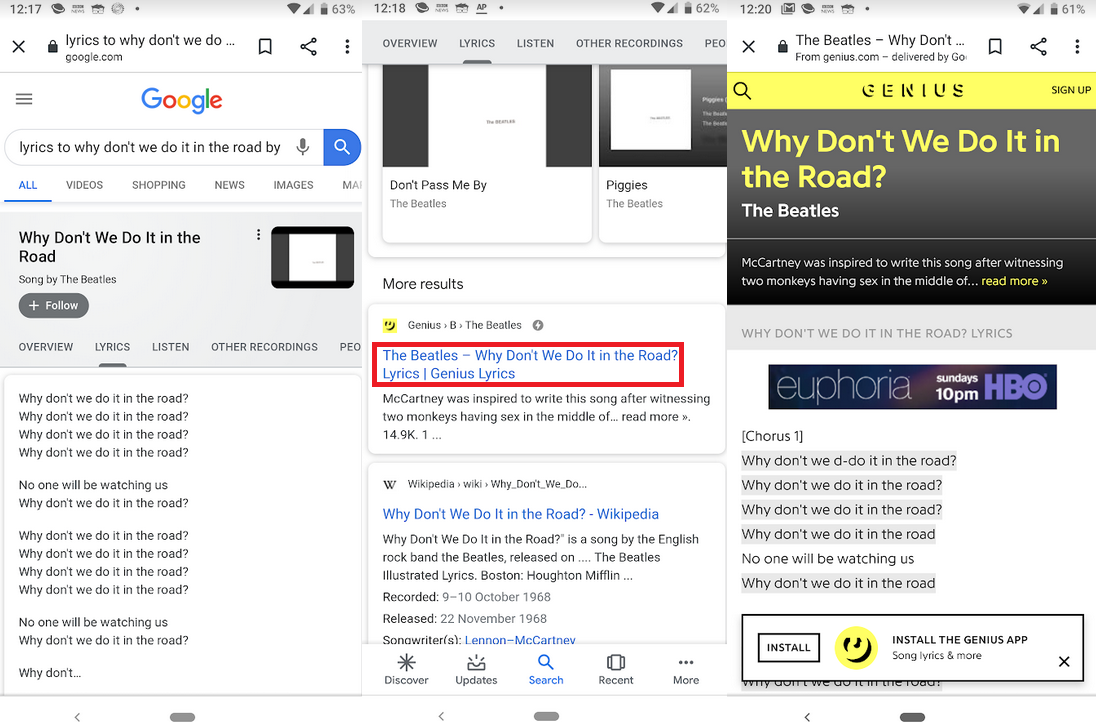
Task: Open OVERVIEW tab in left song panel
Action: 45,347
